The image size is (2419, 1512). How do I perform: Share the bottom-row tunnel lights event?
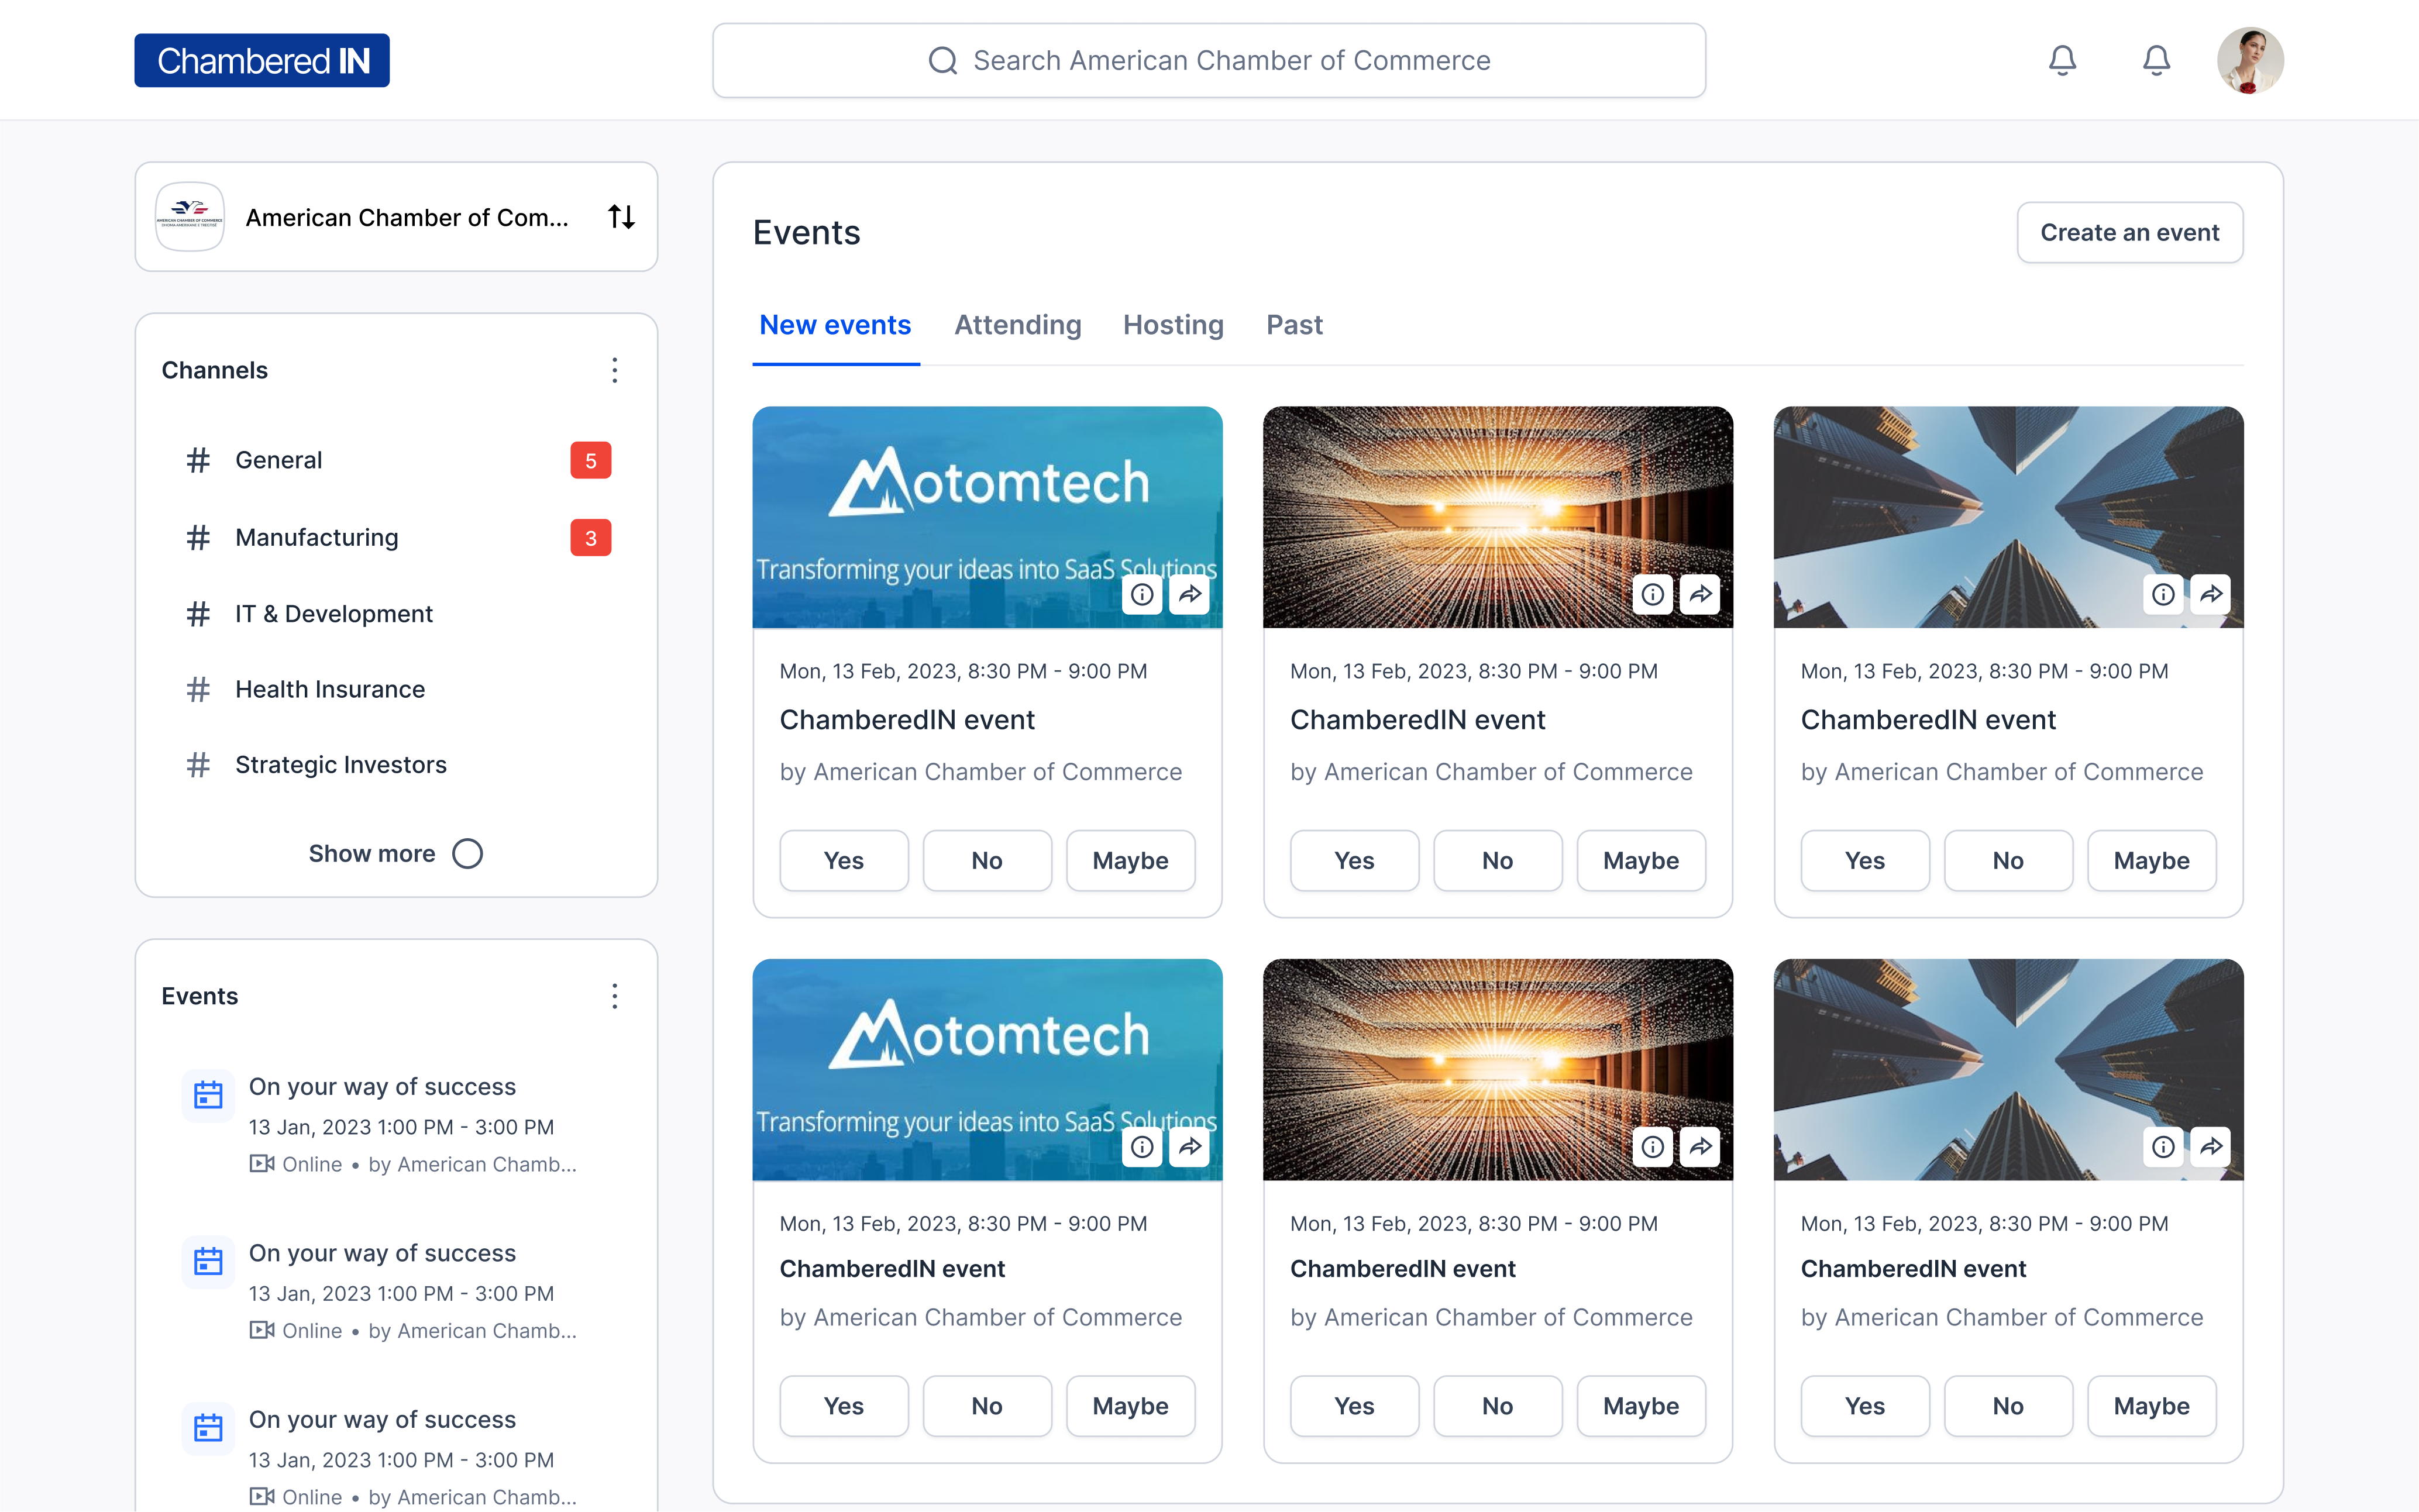[1700, 1146]
